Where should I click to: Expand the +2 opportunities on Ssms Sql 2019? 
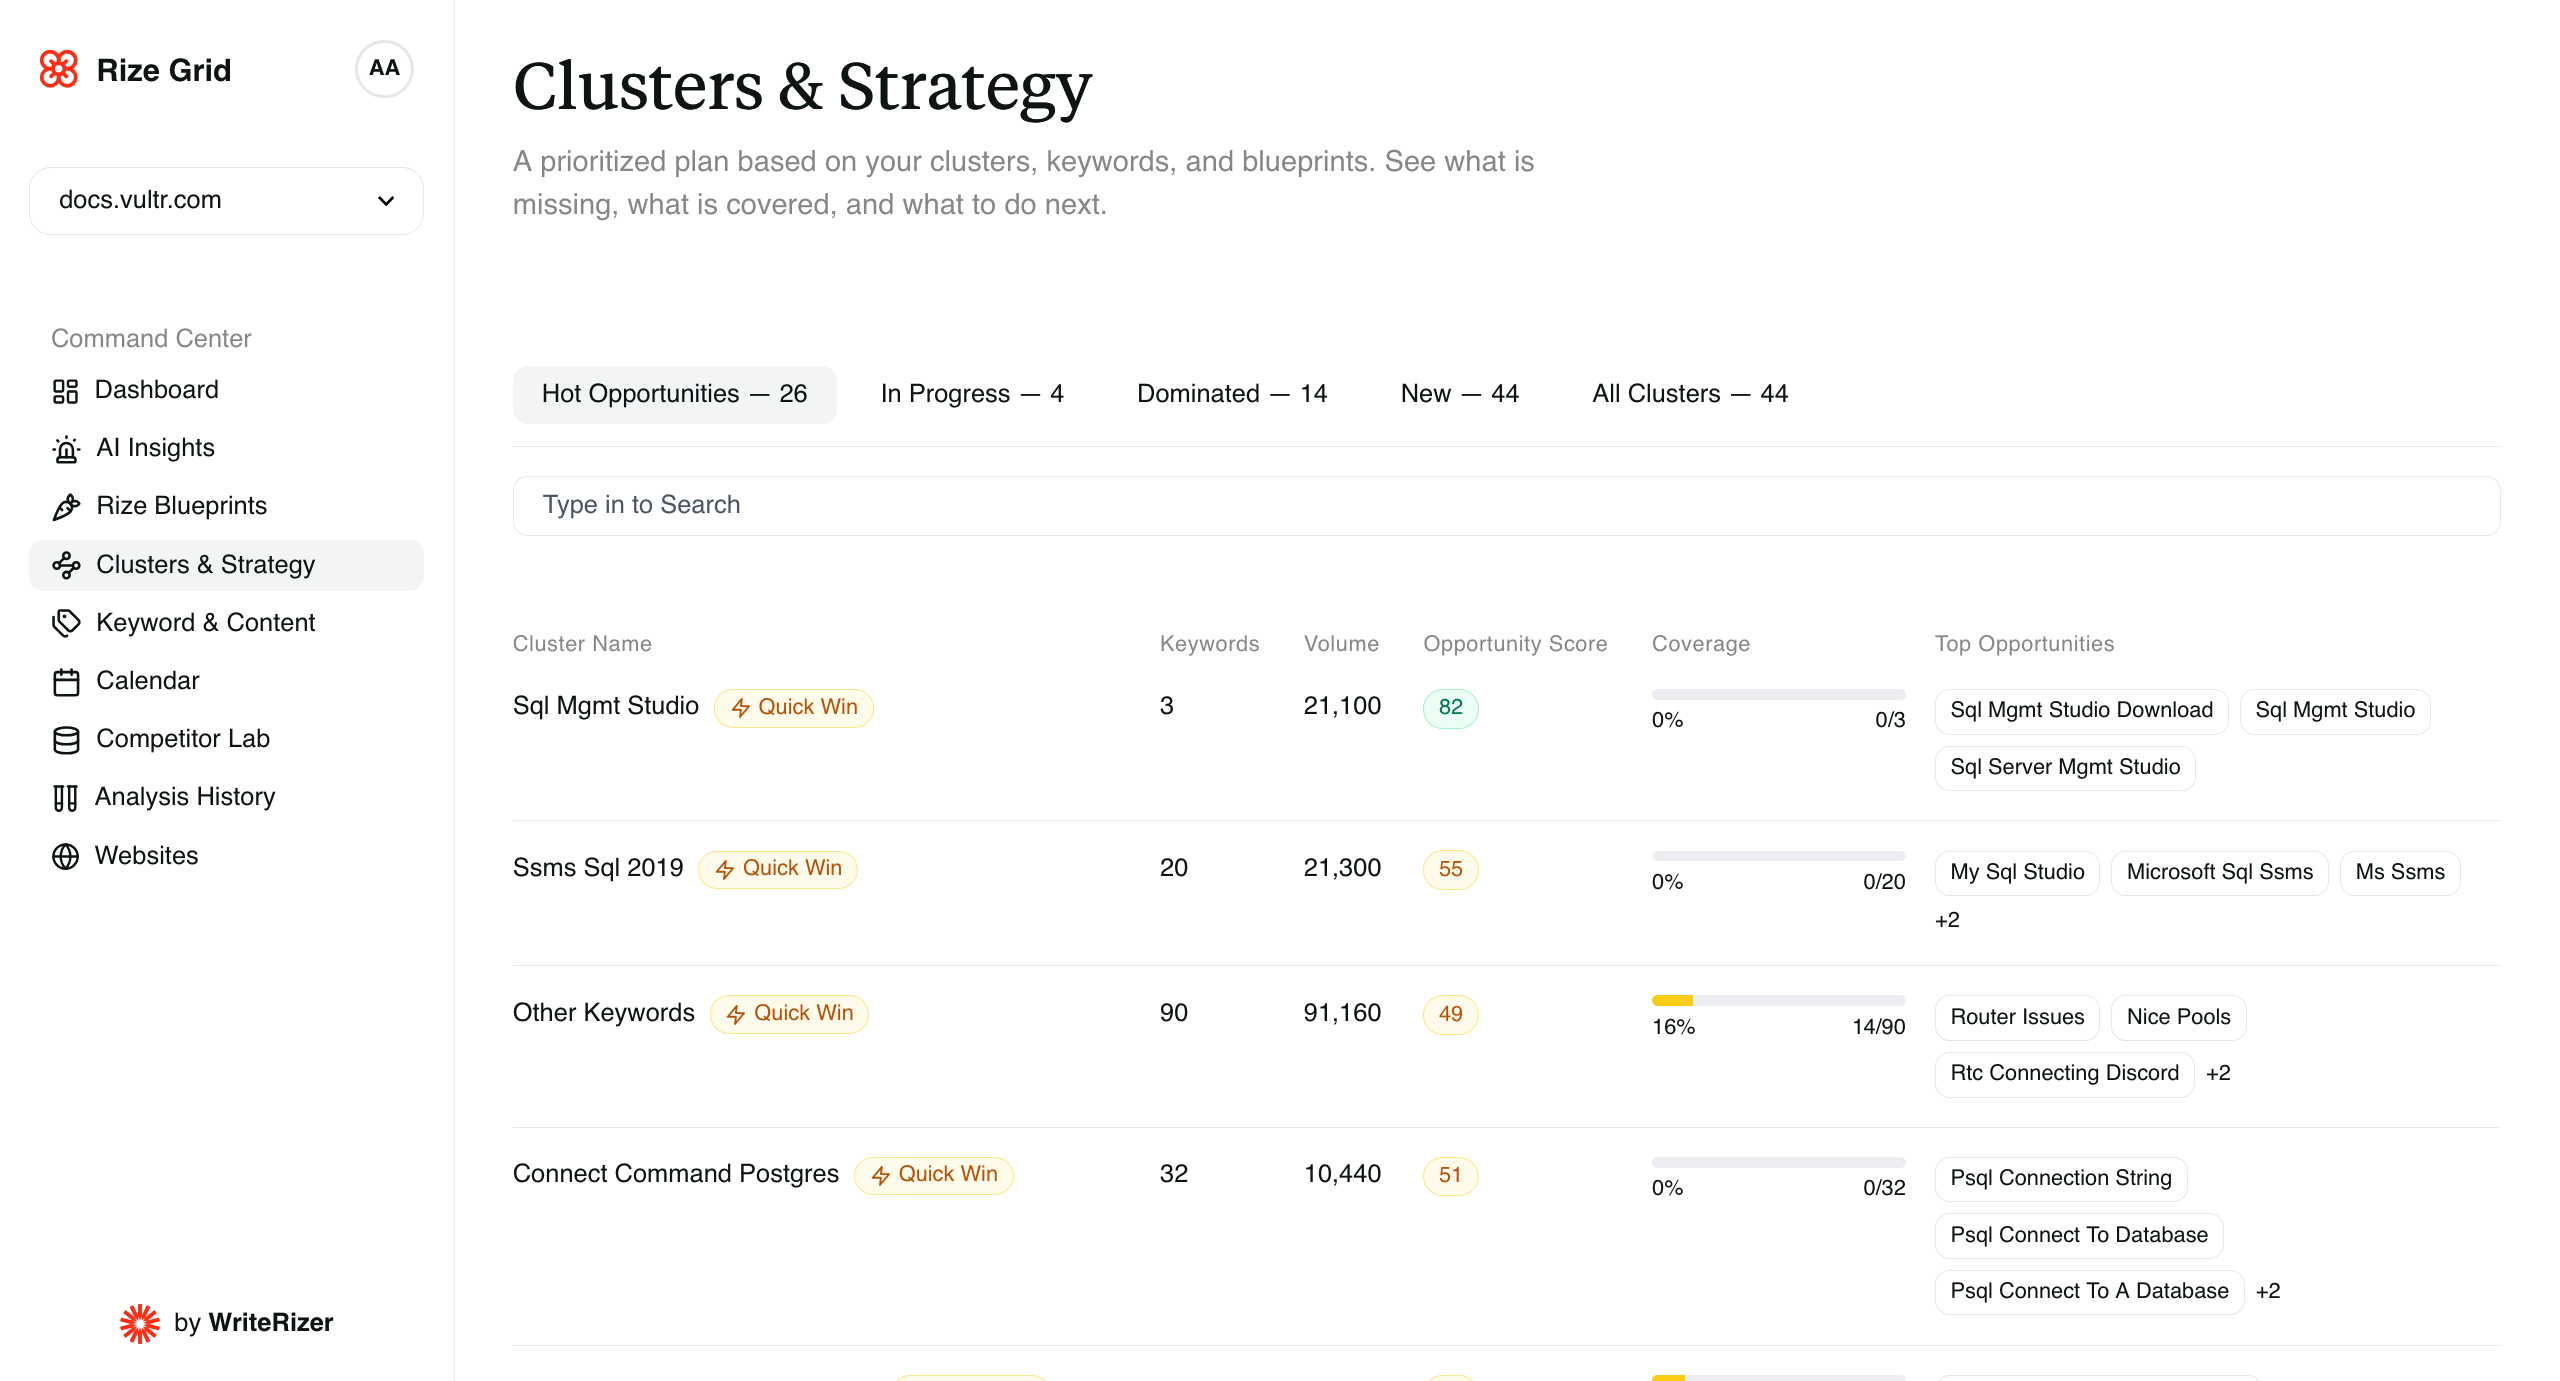click(1947, 919)
